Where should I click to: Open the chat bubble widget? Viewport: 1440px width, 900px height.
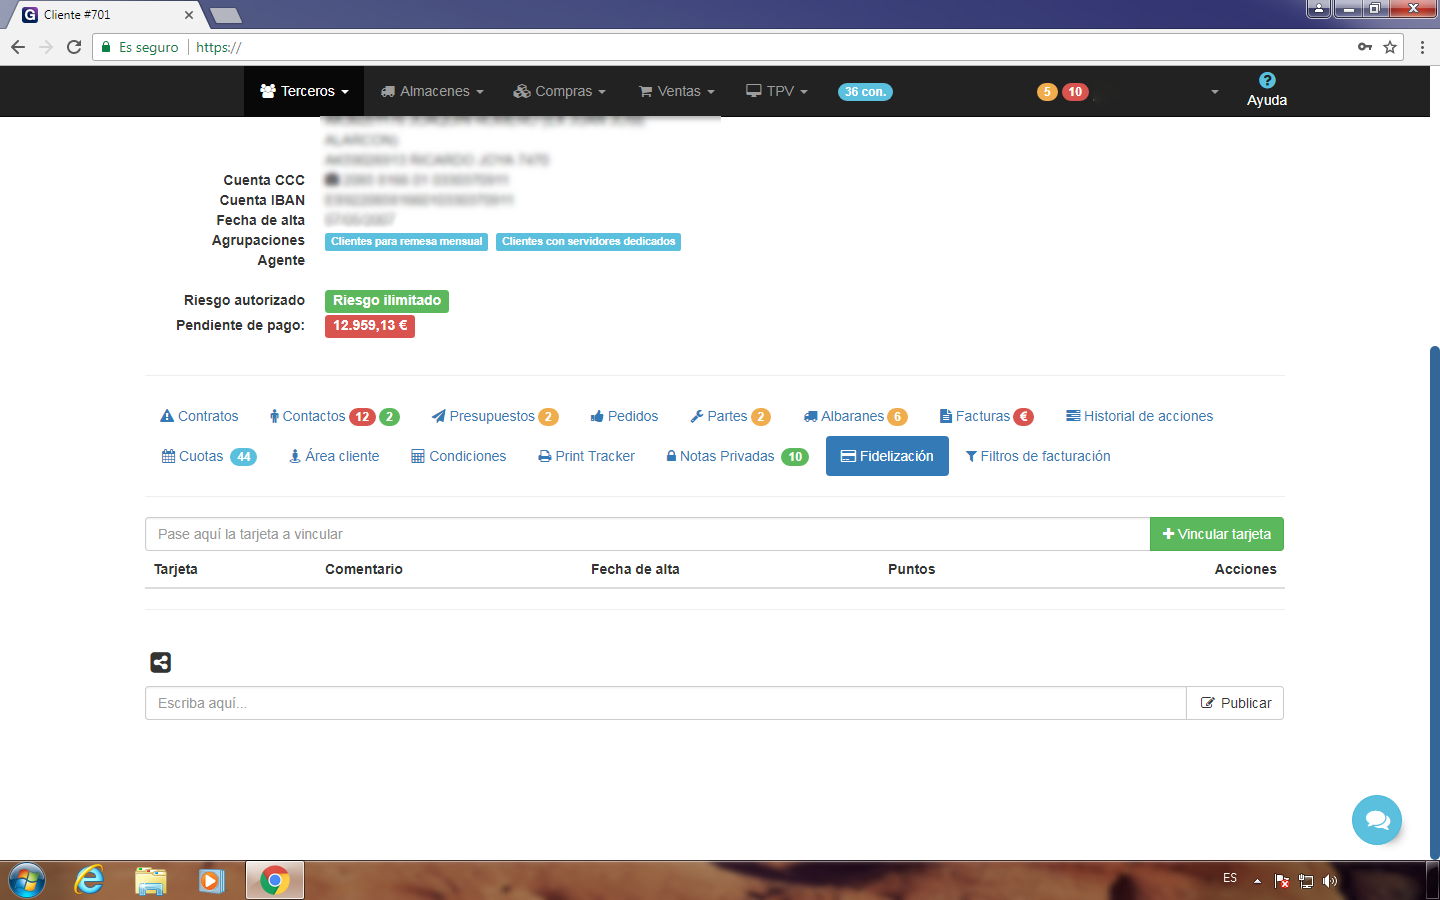[1377, 820]
